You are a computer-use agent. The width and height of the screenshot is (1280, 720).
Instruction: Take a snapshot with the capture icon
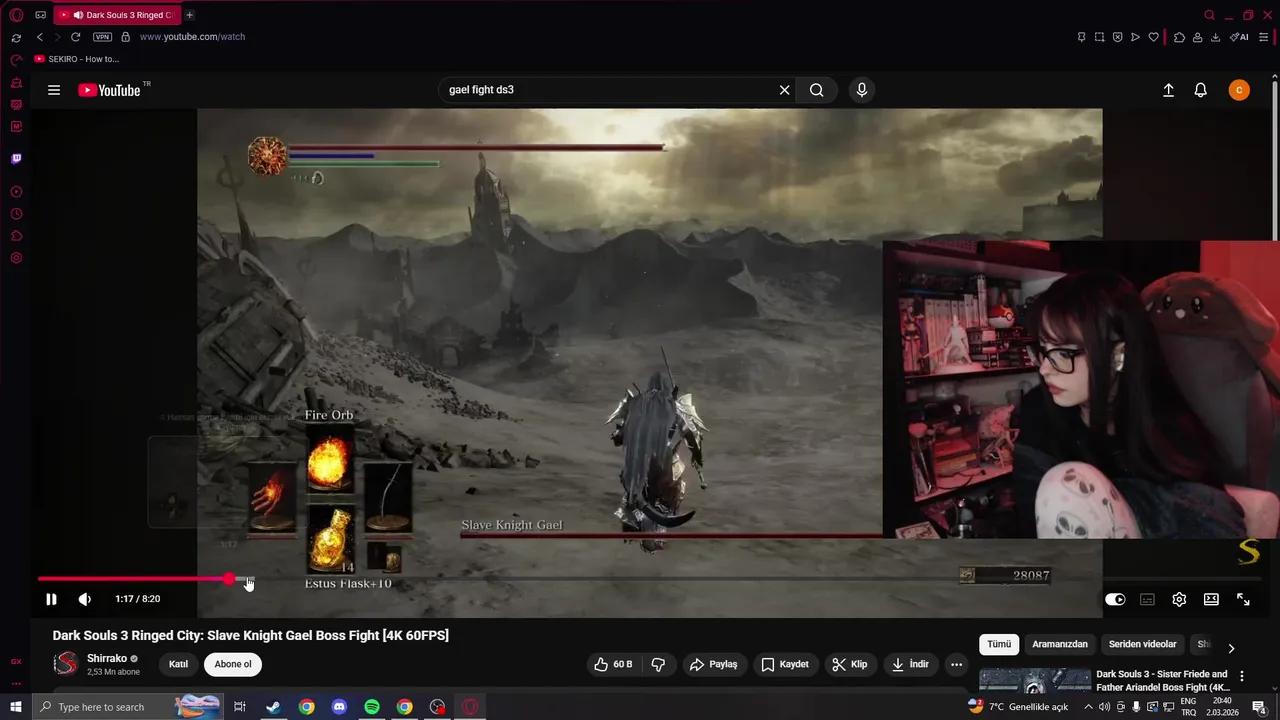[1099, 37]
